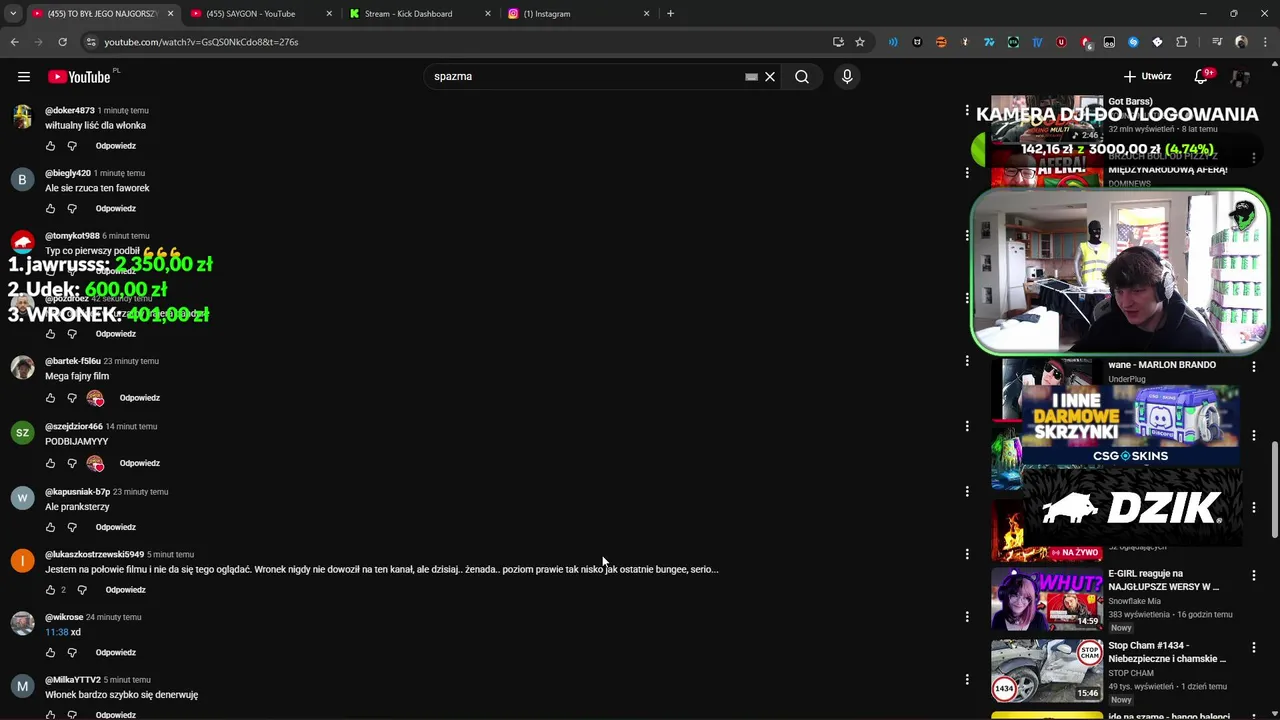The width and height of the screenshot is (1280, 720).
Task: Dislike the comment by @biegly420
Action: (x=72, y=209)
